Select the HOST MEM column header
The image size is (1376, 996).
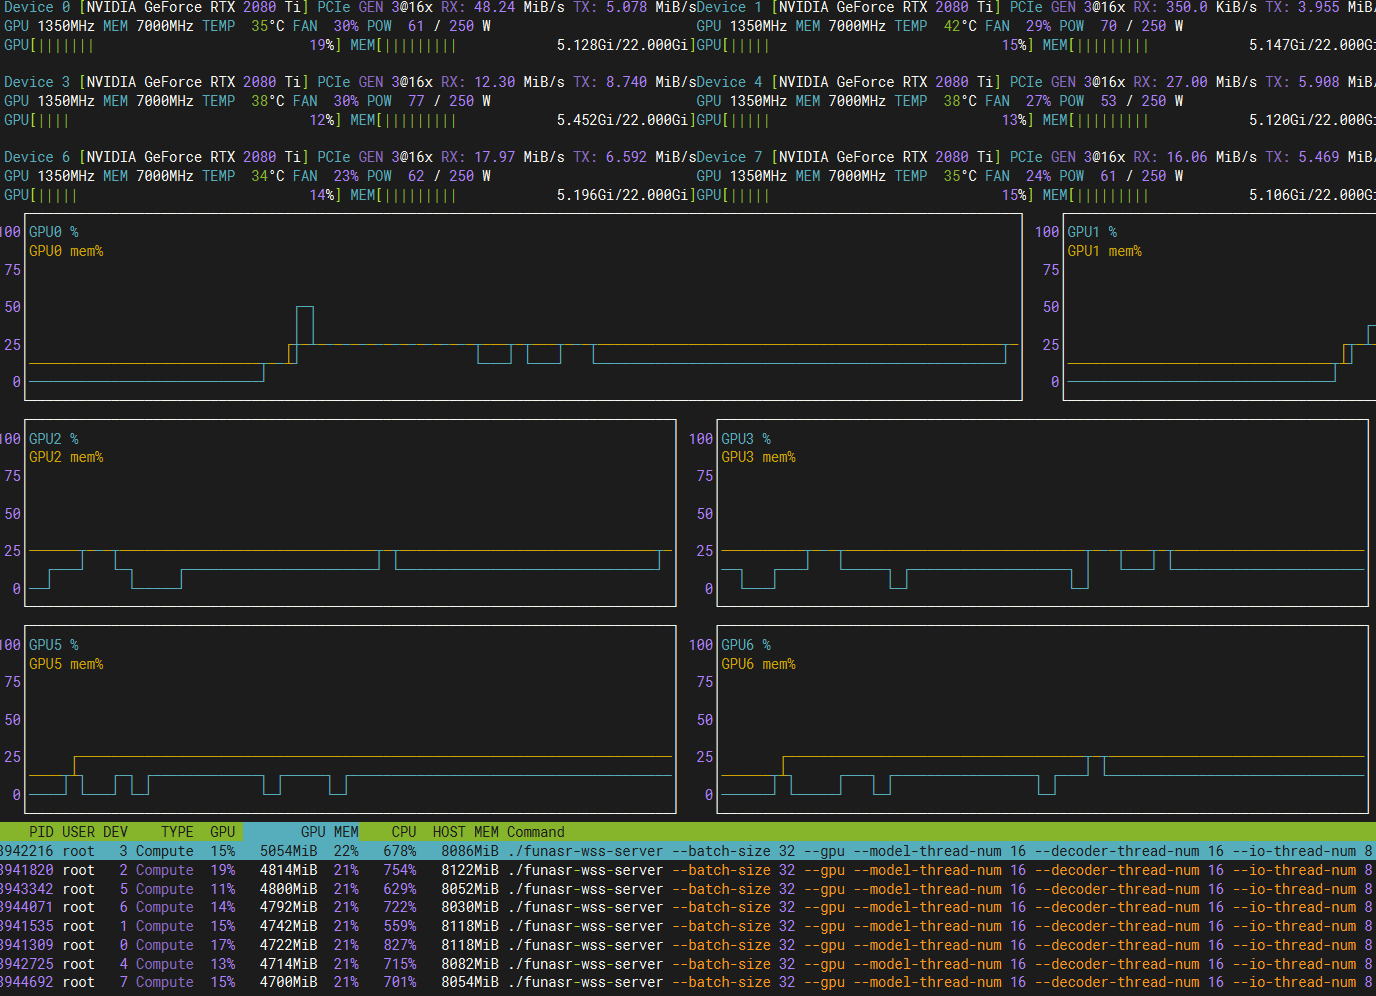(465, 832)
